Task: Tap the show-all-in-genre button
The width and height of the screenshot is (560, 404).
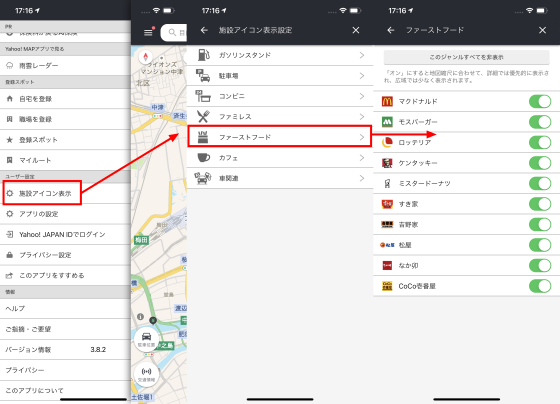Action: click(x=466, y=57)
